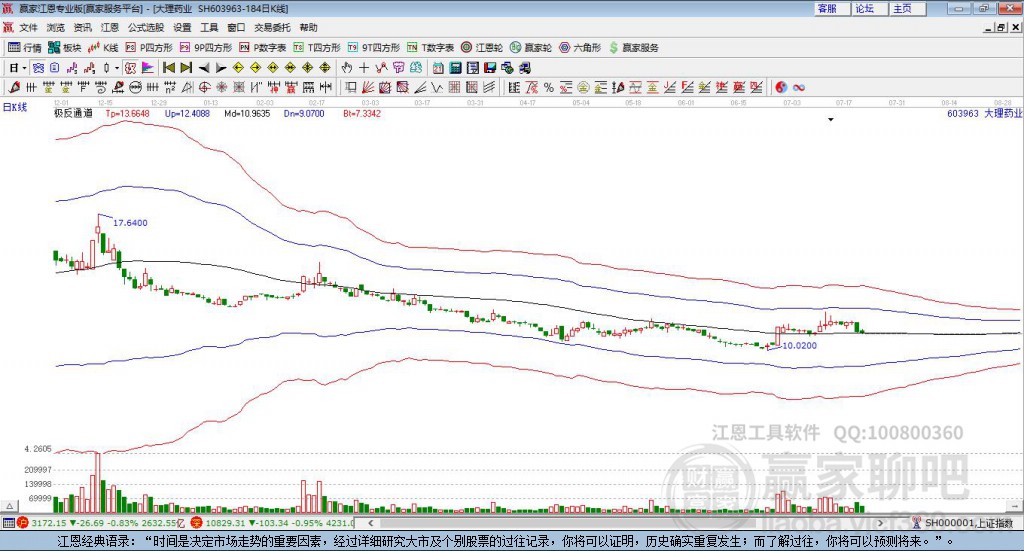Select the percent % line tool
Viewport: 1024px width, 551px height.
549,87
